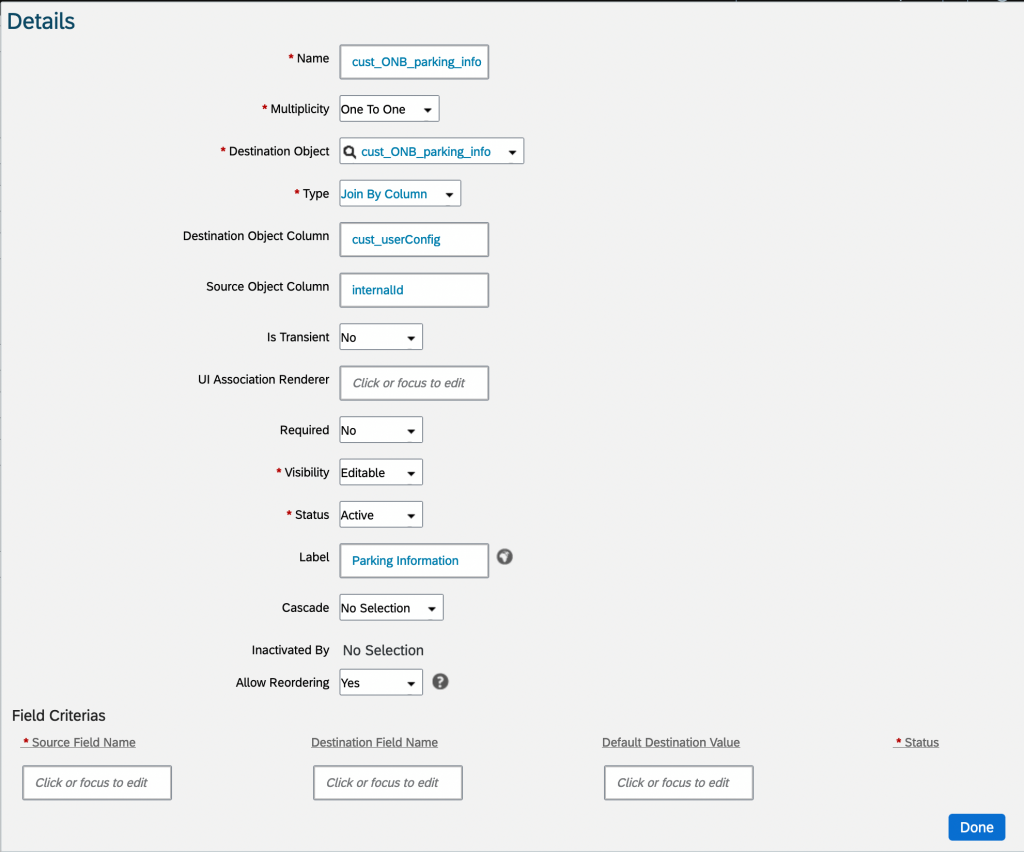Change the Is Transient dropdown

[x=381, y=338]
